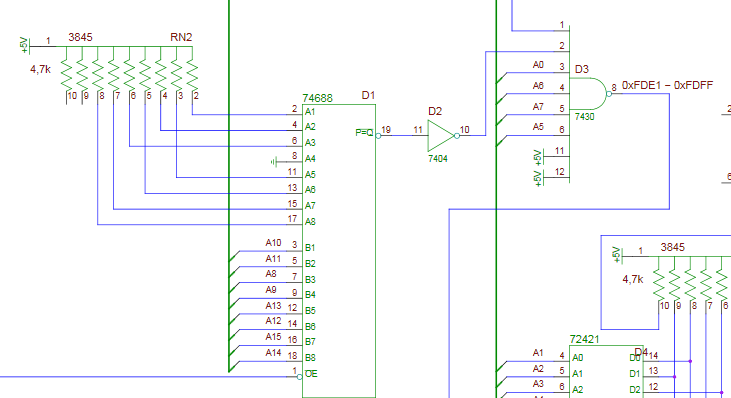Select RN2 resistor ending at pin 10
Screen dimensions: 731x398
(66, 75)
